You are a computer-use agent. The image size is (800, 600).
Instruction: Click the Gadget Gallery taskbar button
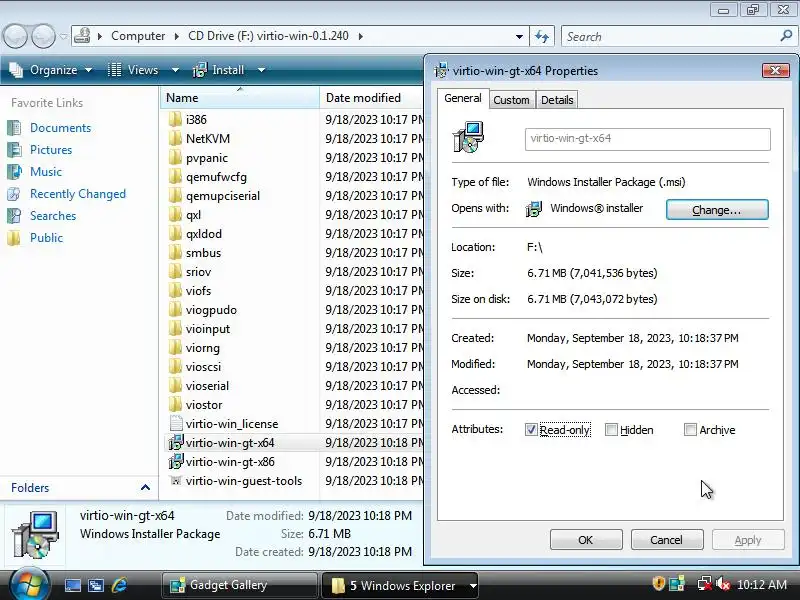click(239, 585)
